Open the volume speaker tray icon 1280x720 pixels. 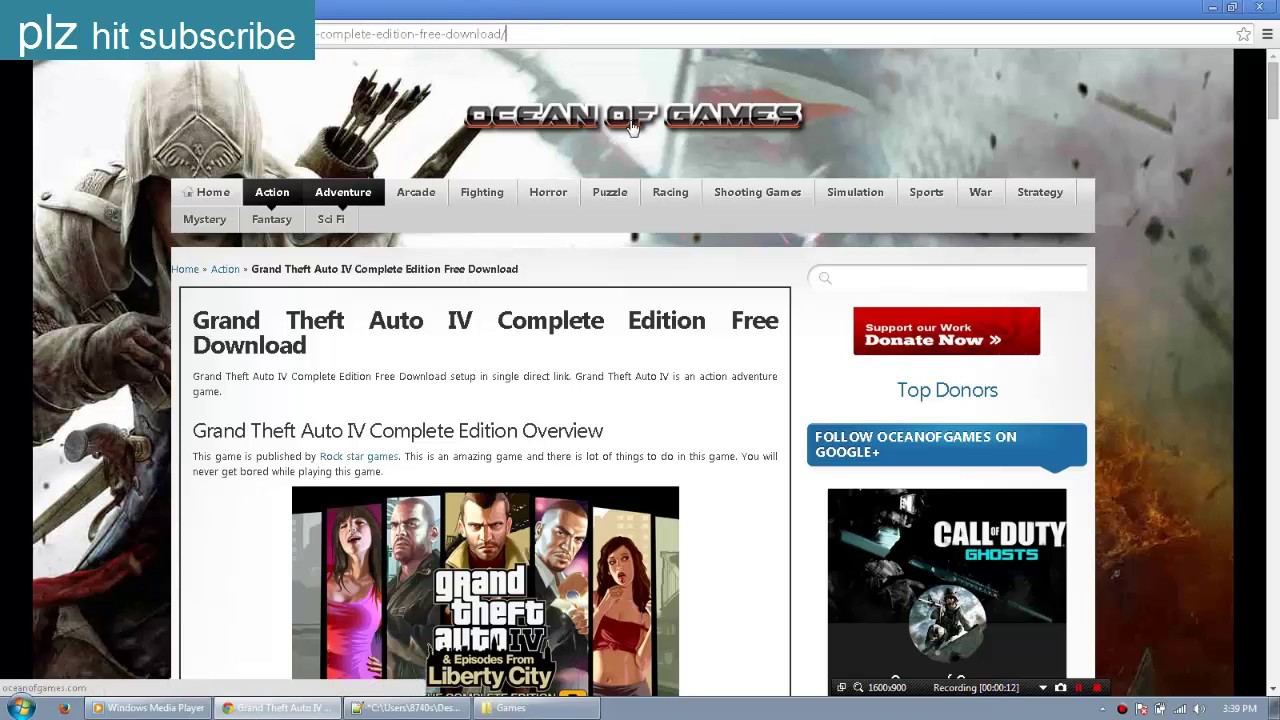coord(1199,709)
